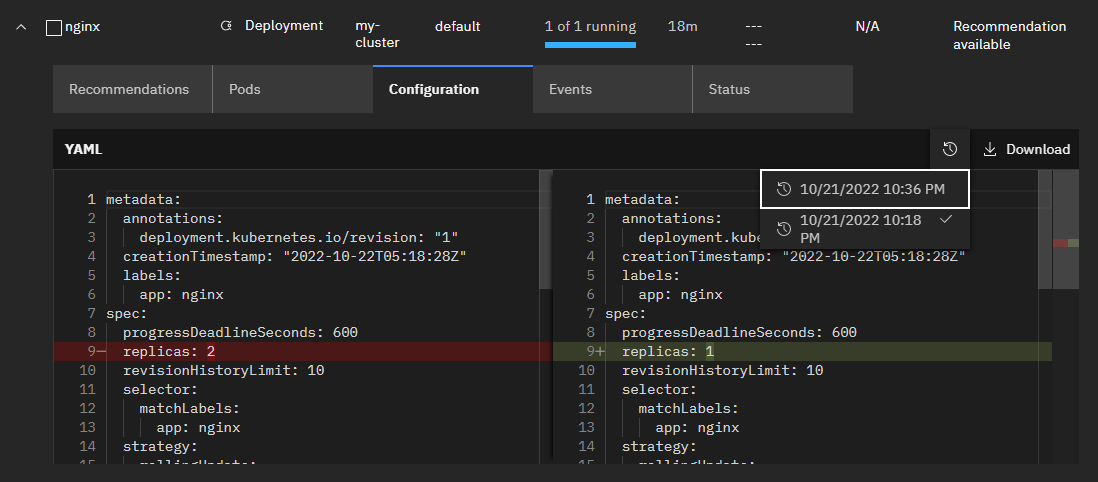Choose the 10/21/2022 10:18 PM revision
The height and width of the screenshot is (482, 1098).
coord(860,229)
